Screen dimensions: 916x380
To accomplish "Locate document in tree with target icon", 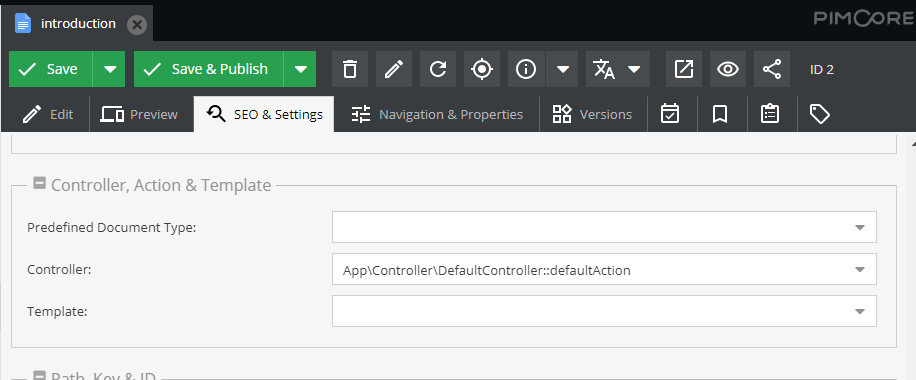I will click(x=482, y=69).
